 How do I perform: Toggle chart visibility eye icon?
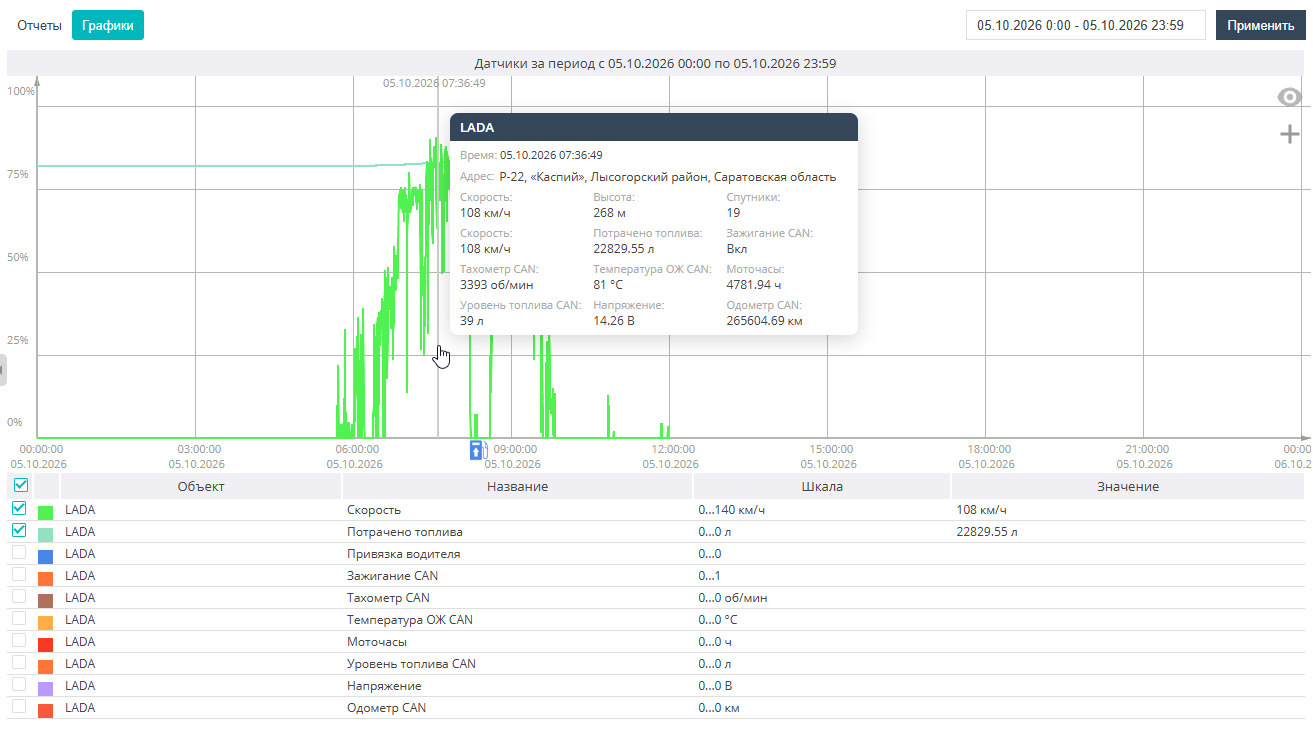coord(1290,97)
